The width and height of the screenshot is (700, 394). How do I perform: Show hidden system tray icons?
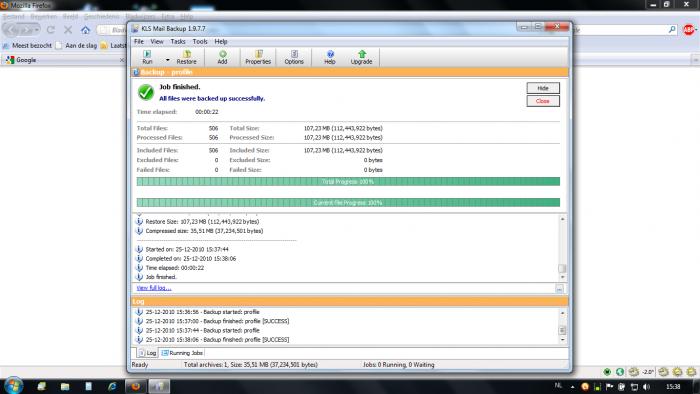[x=572, y=387]
